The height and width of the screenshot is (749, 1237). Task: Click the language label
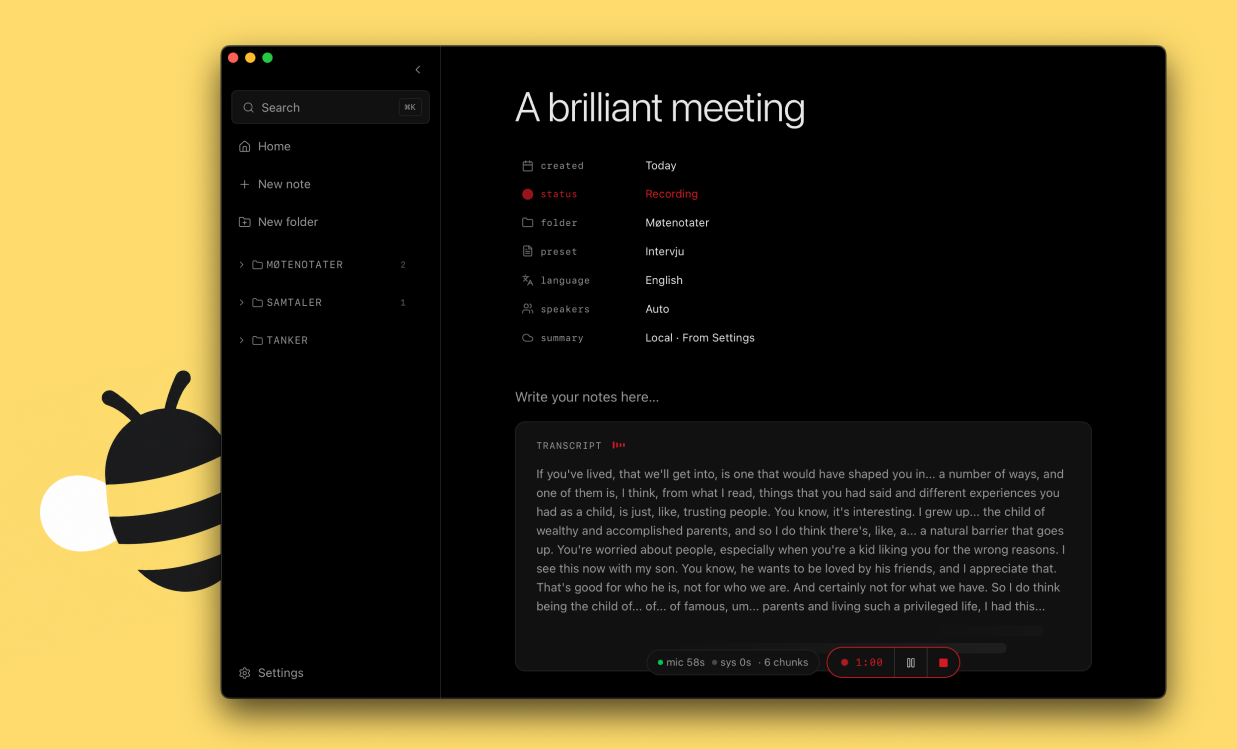tap(565, 281)
